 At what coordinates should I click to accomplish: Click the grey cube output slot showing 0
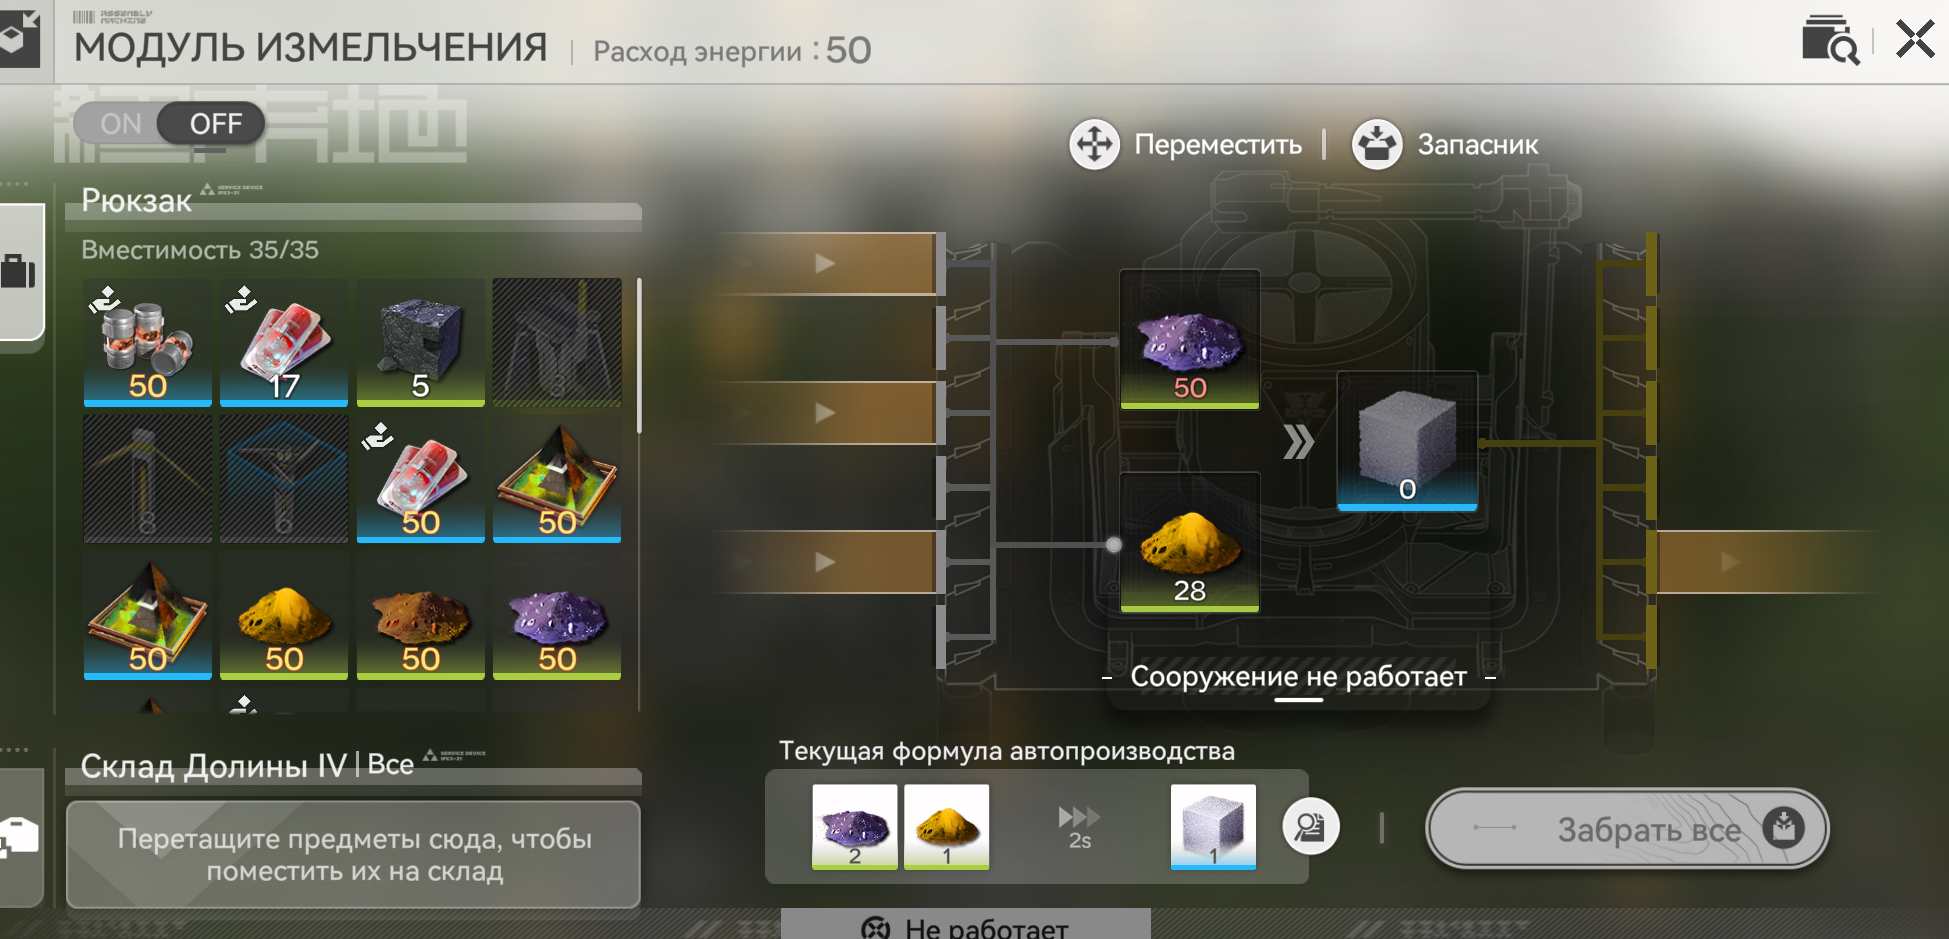coord(1407,441)
